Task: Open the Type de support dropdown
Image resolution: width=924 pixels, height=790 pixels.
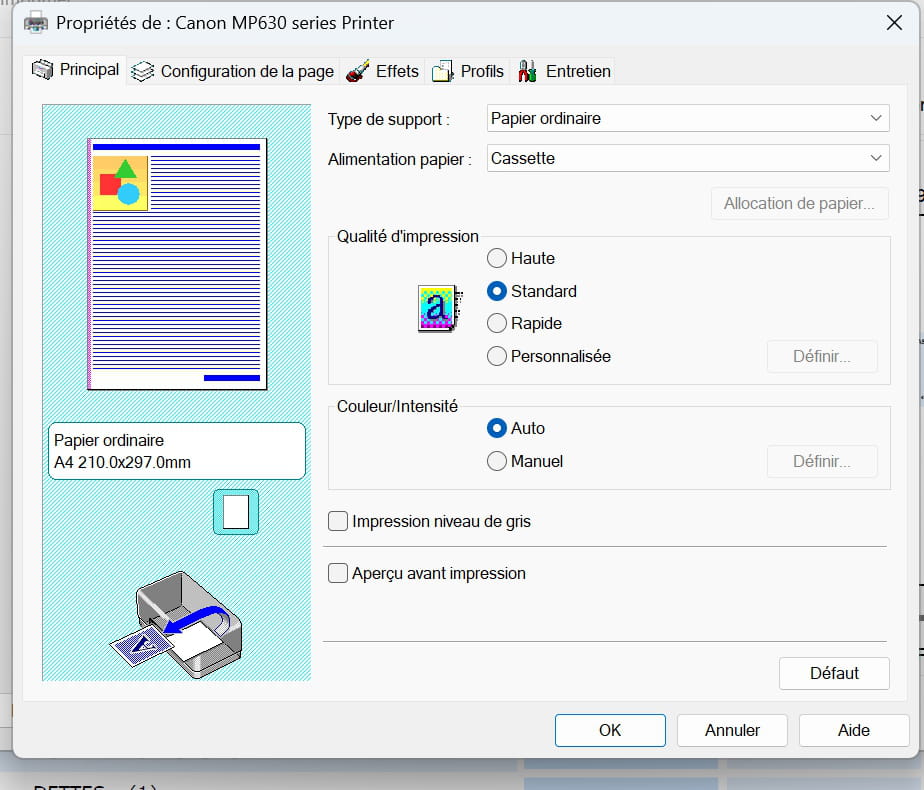Action: [688, 118]
